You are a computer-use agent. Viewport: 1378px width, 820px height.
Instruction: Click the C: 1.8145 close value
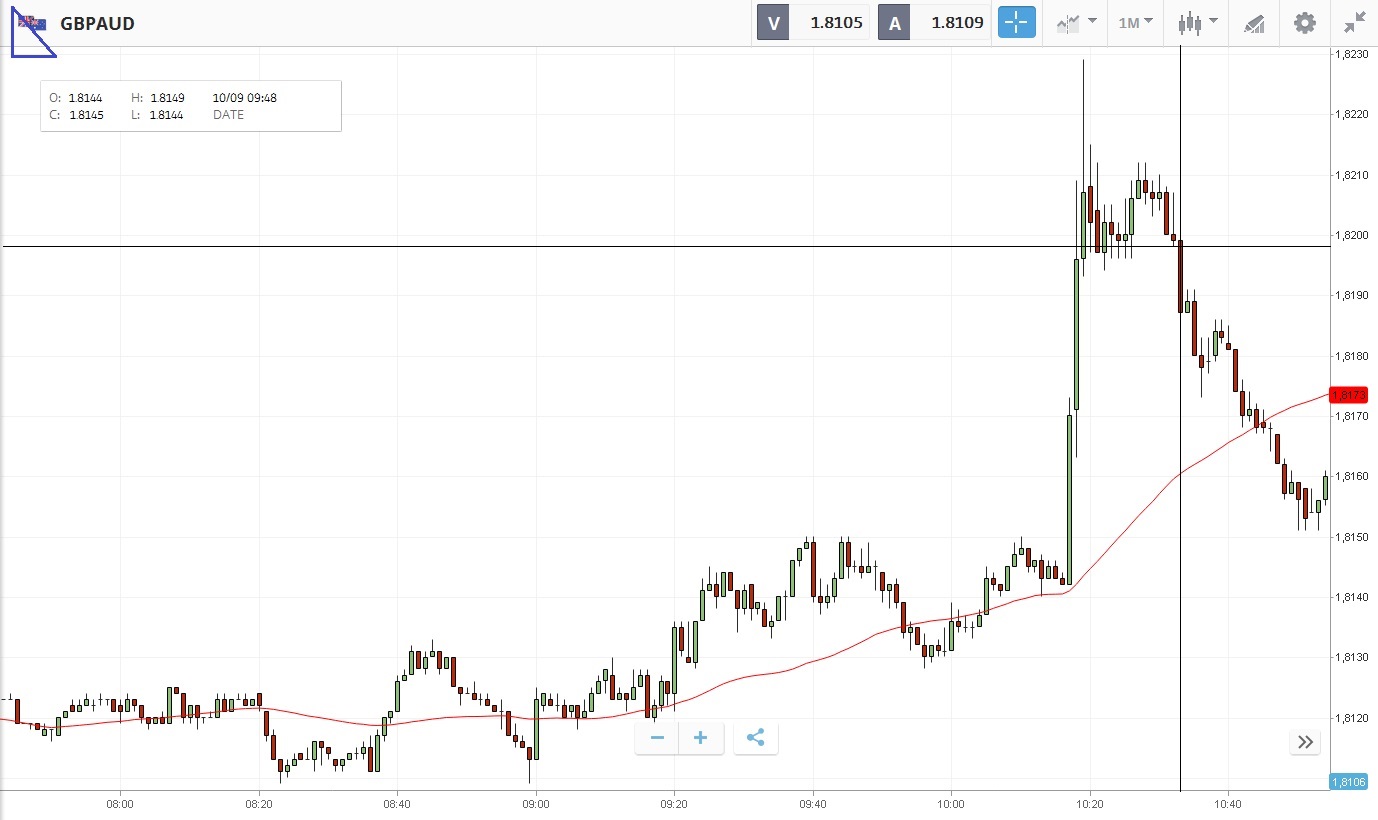76,115
